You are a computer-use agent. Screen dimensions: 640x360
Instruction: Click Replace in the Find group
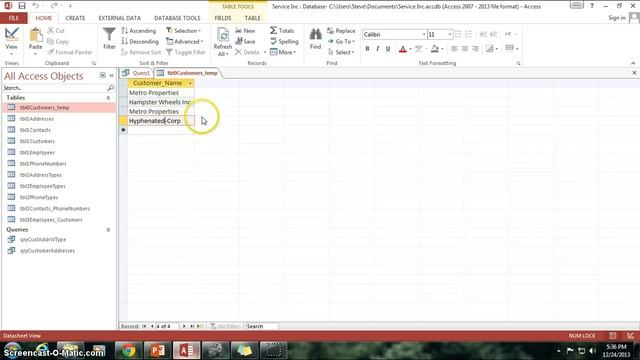click(x=341, y=31)
